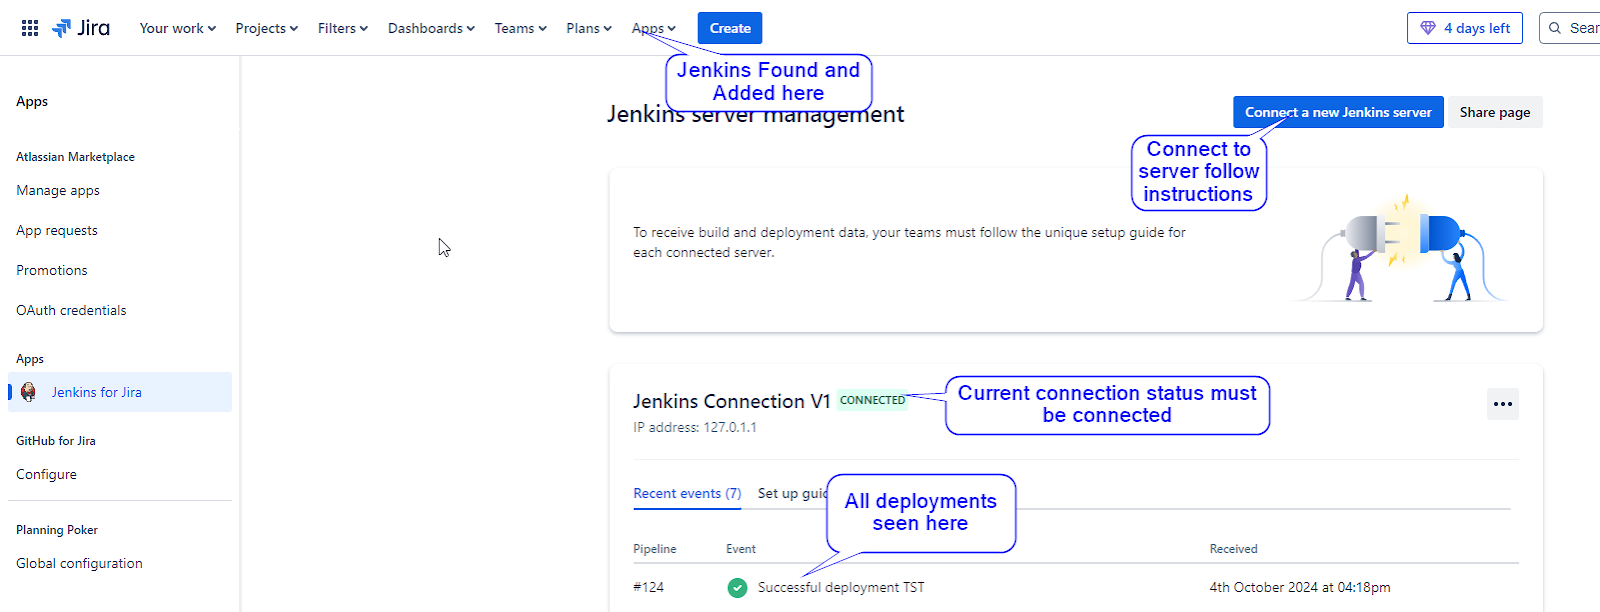Viewport: 1600px width, 612px height.
Task: Click the Pipeline column header
Action: pyautogui.click(x=655, y=549)
